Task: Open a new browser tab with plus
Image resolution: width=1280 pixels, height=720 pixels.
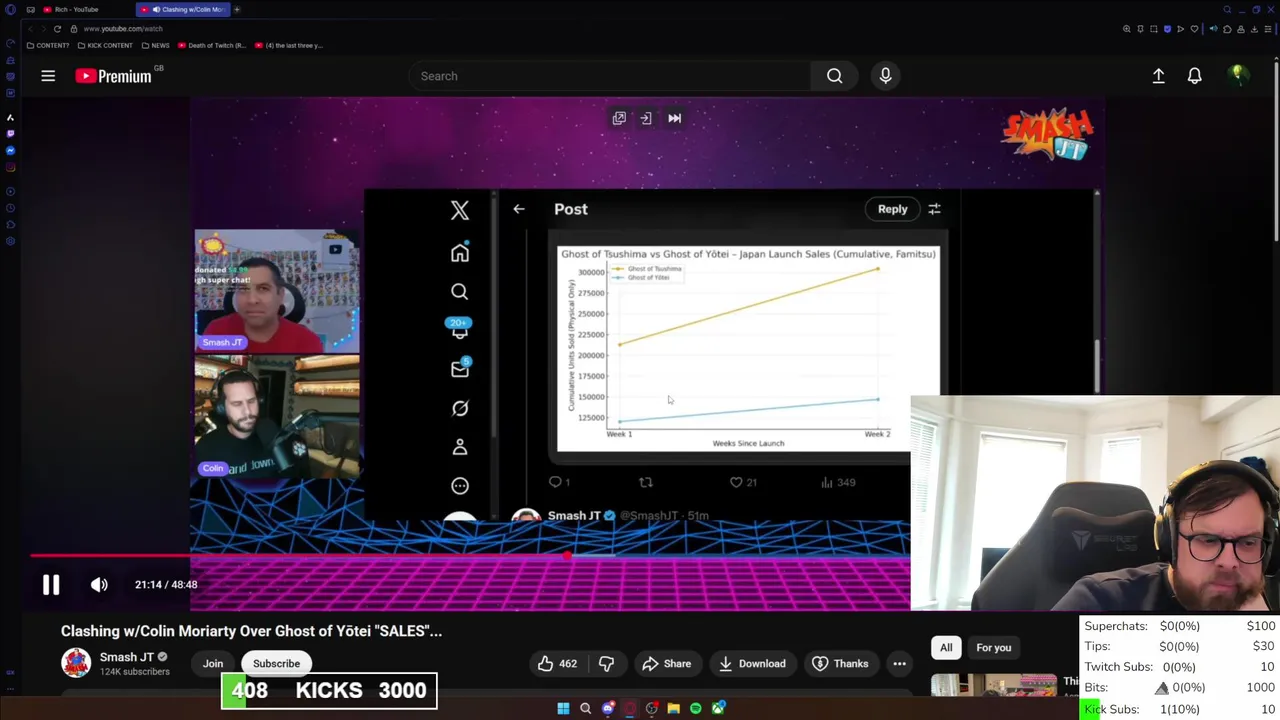Action: coord(237,9)
